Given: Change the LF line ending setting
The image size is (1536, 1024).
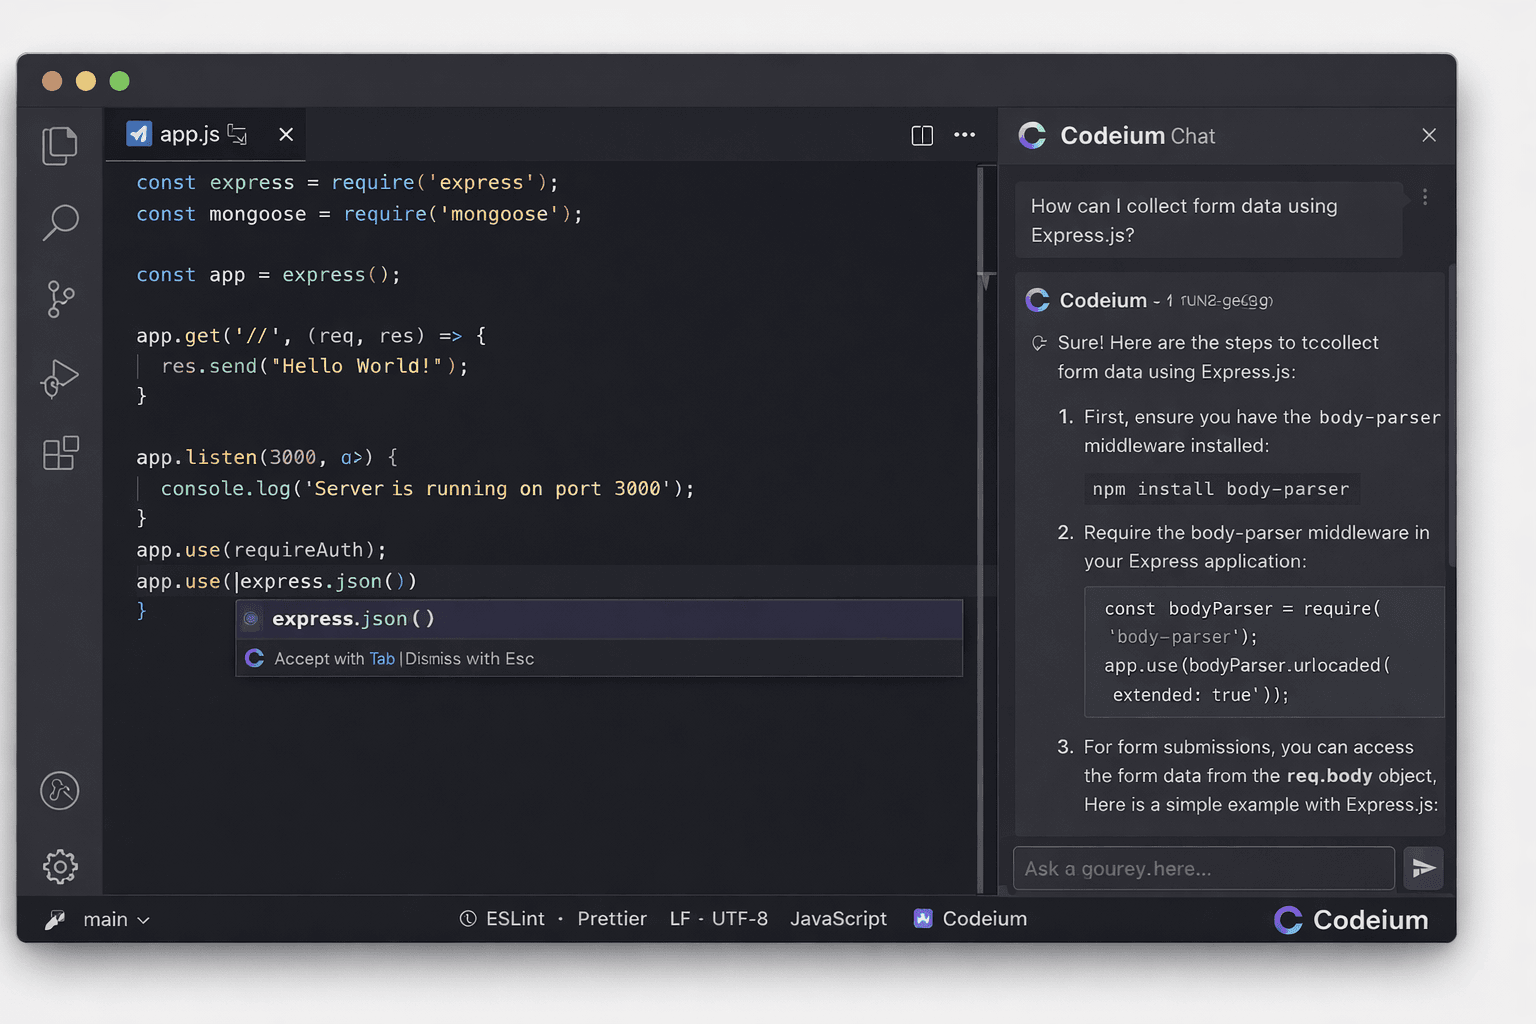Looking at the screenshot, I should click(x=680, y=918).
